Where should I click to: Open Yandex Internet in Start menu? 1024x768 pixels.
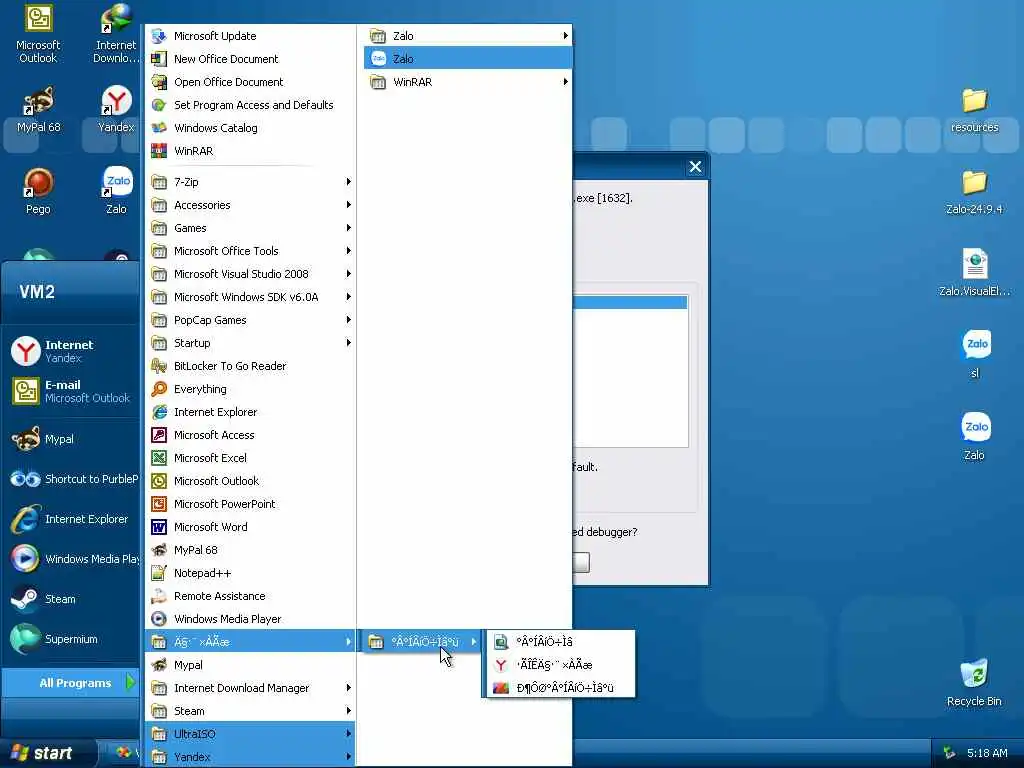(x=71, y=351)
